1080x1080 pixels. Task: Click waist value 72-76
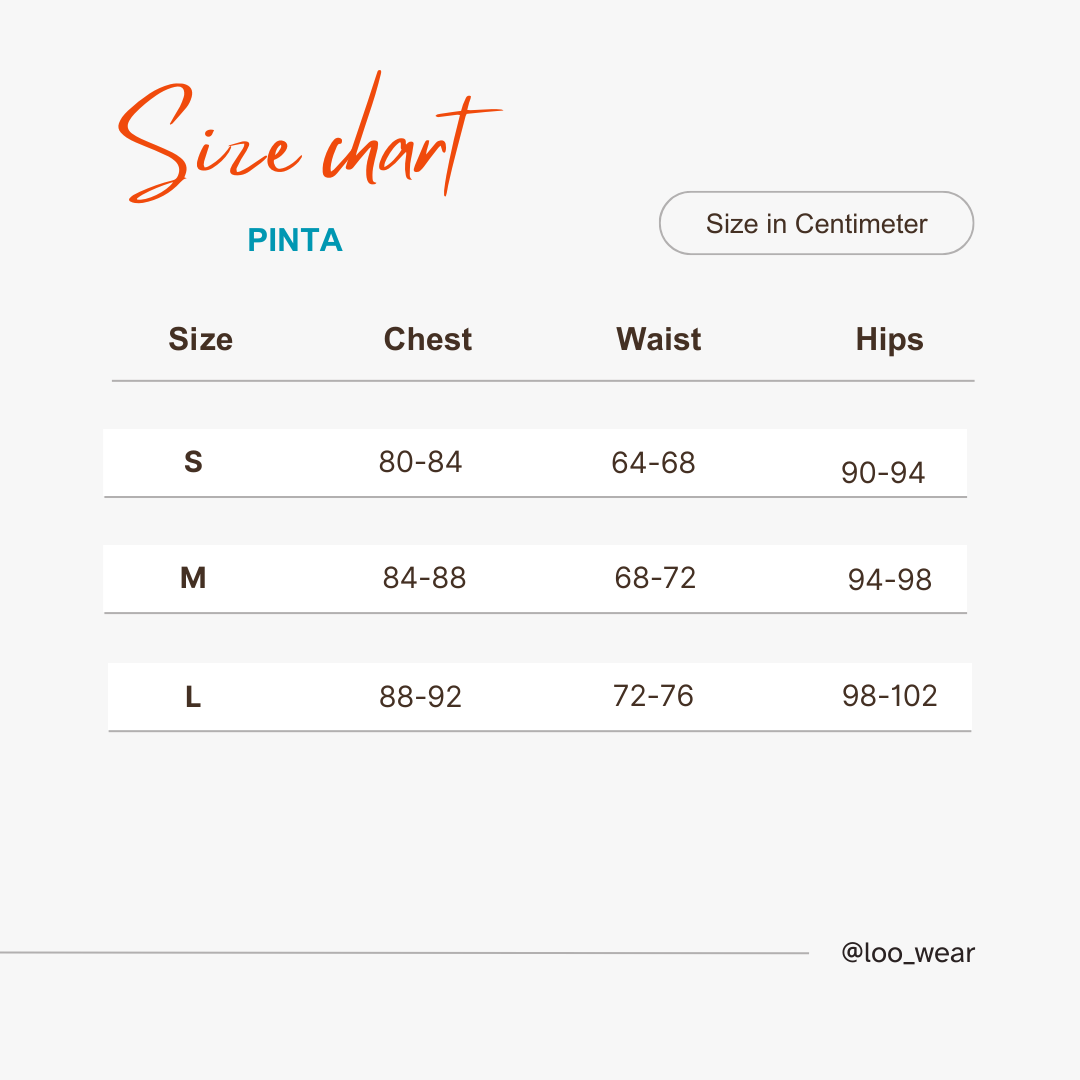click(x=653, y=696)
